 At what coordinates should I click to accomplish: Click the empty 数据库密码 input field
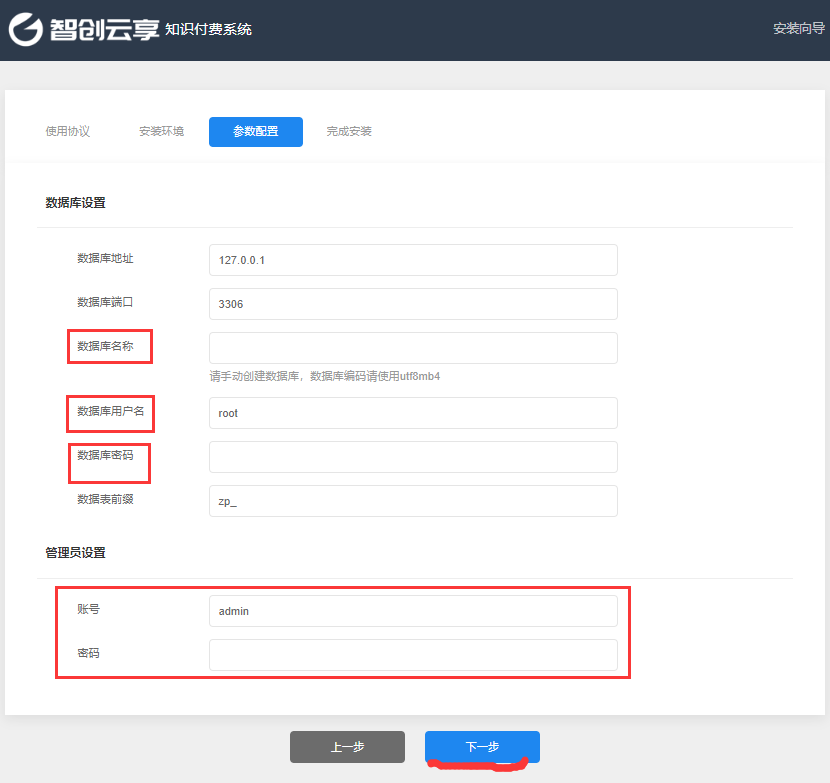point(413,457)
